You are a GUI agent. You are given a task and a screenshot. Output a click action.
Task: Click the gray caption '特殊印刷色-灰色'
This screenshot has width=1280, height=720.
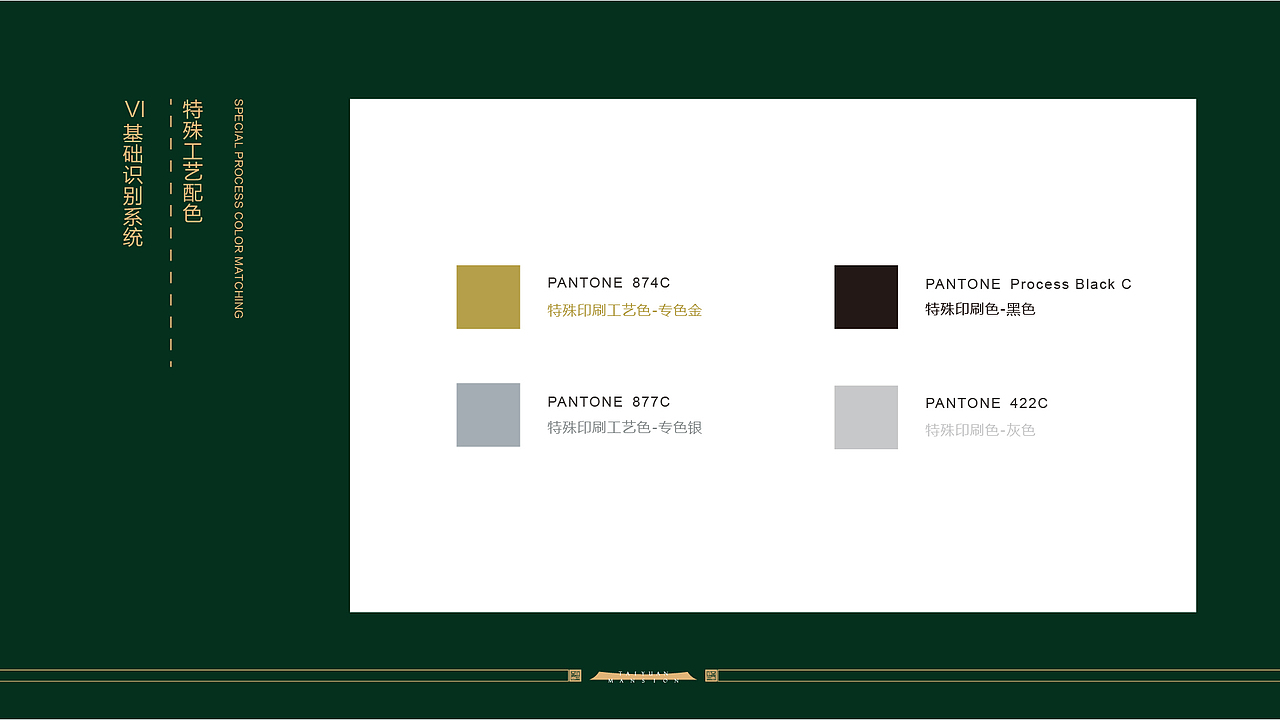pos(980,430)
